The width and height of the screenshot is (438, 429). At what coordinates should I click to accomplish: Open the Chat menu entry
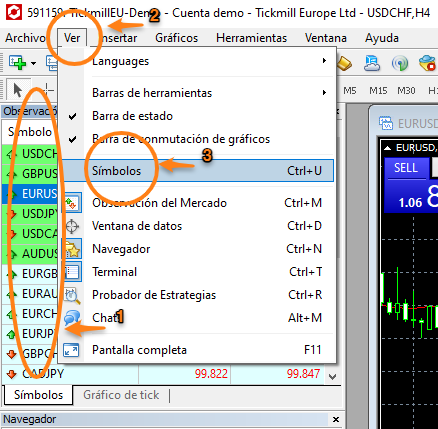click(x=197, y=318)
